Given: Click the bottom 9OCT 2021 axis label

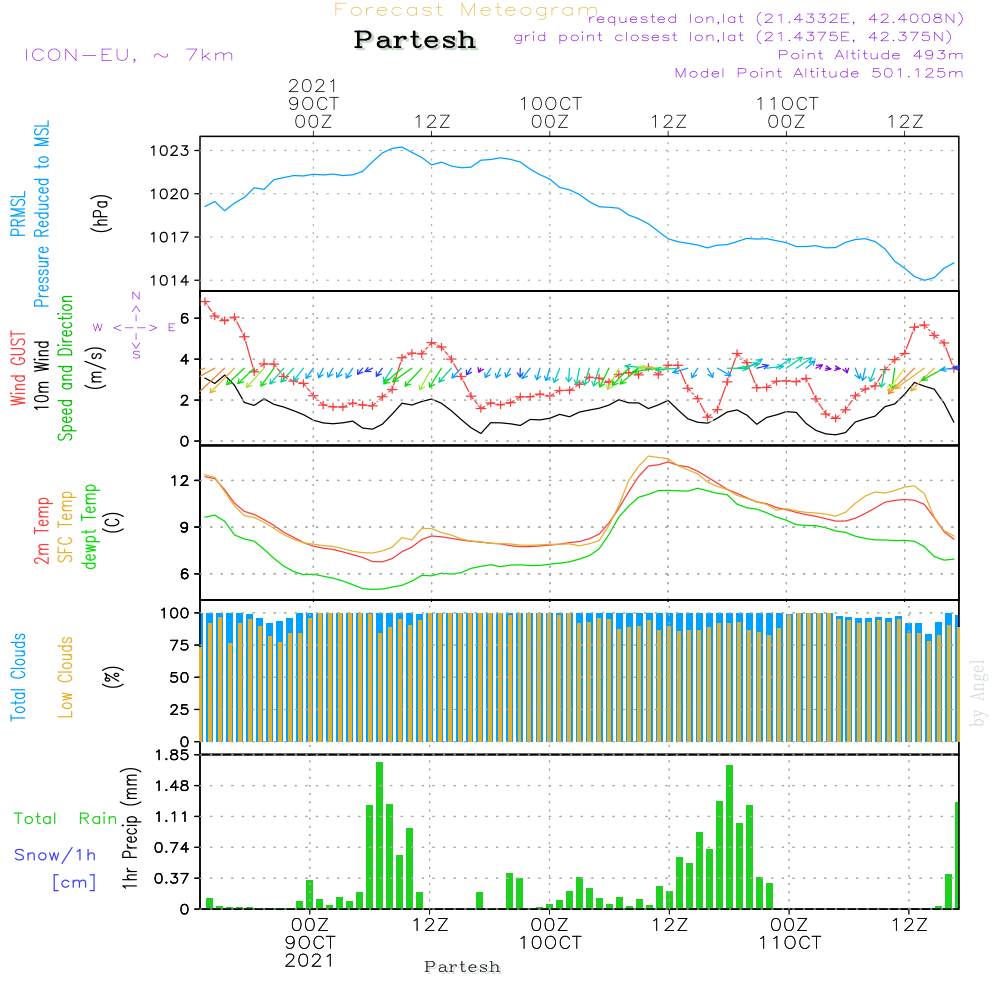Looking at the screenshot, I should (310, 951).
